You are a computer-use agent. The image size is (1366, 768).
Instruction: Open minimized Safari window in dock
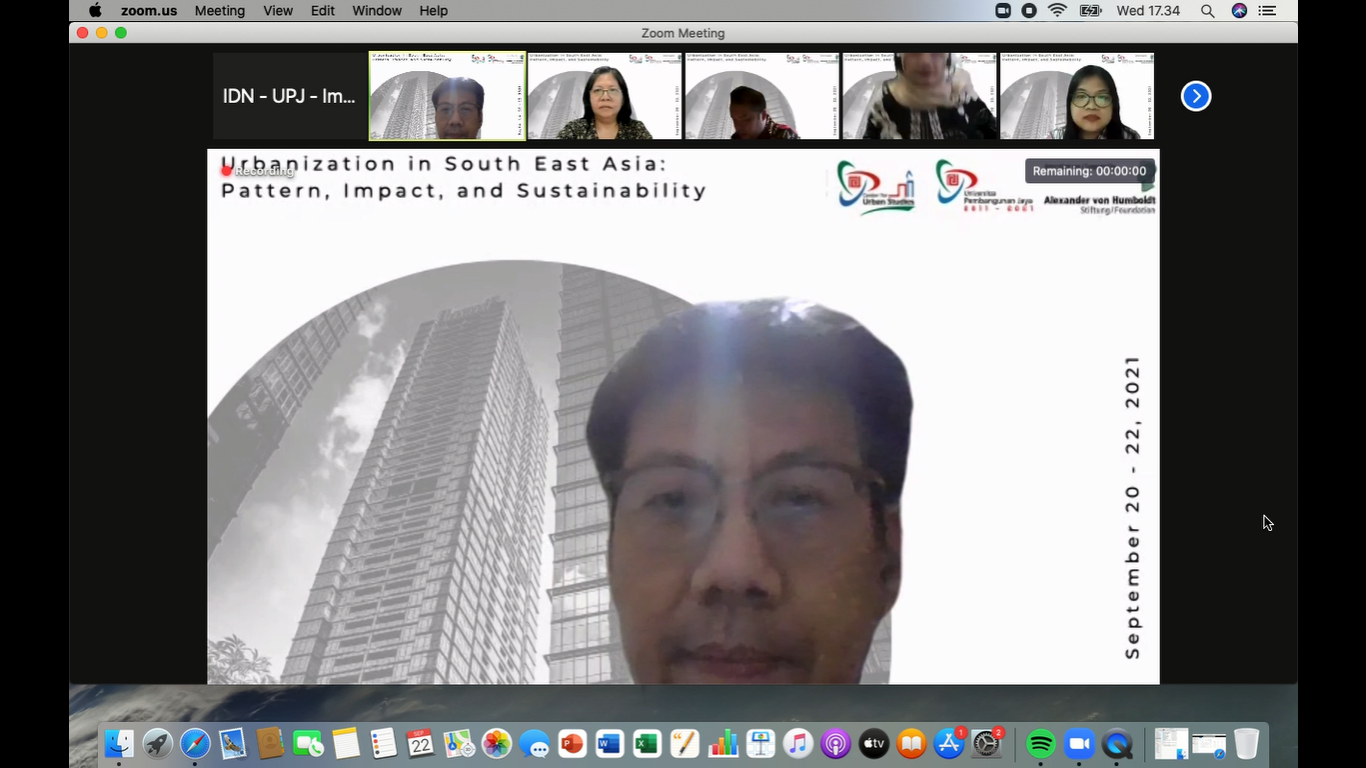pyautogui.click(x=1208, y=745)
